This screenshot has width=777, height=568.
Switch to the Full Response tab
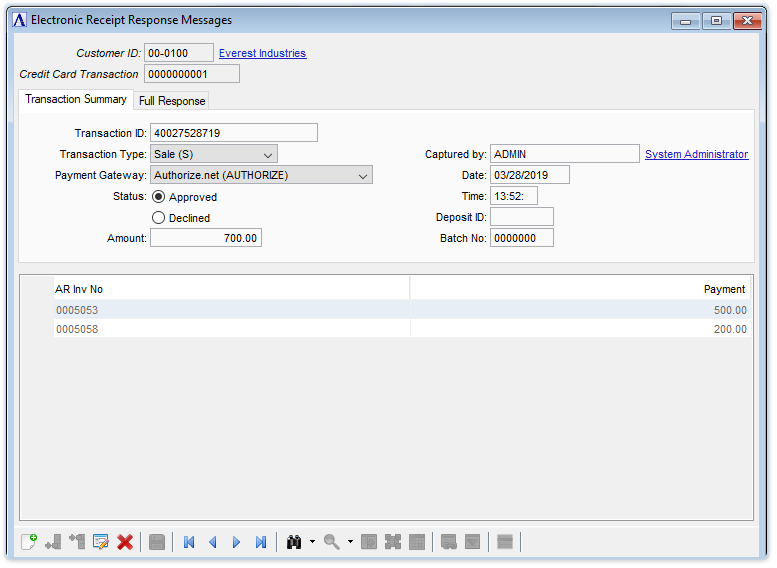[x=172, y=101]
